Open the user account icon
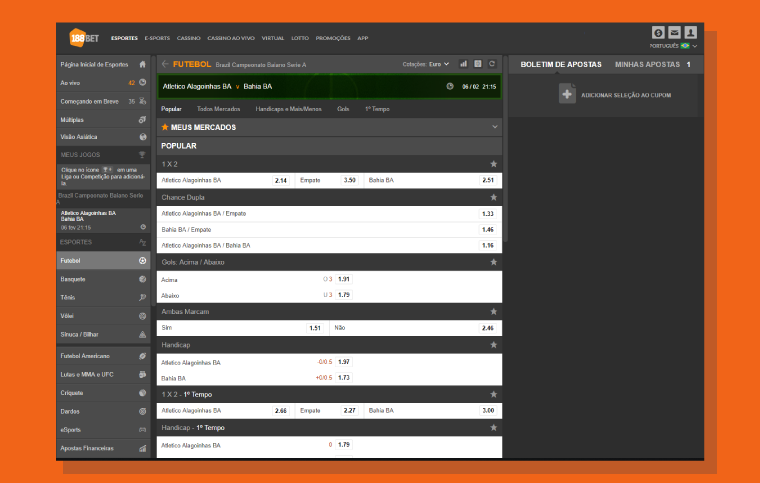The image size is (760, 483). [x=691, y=32]
